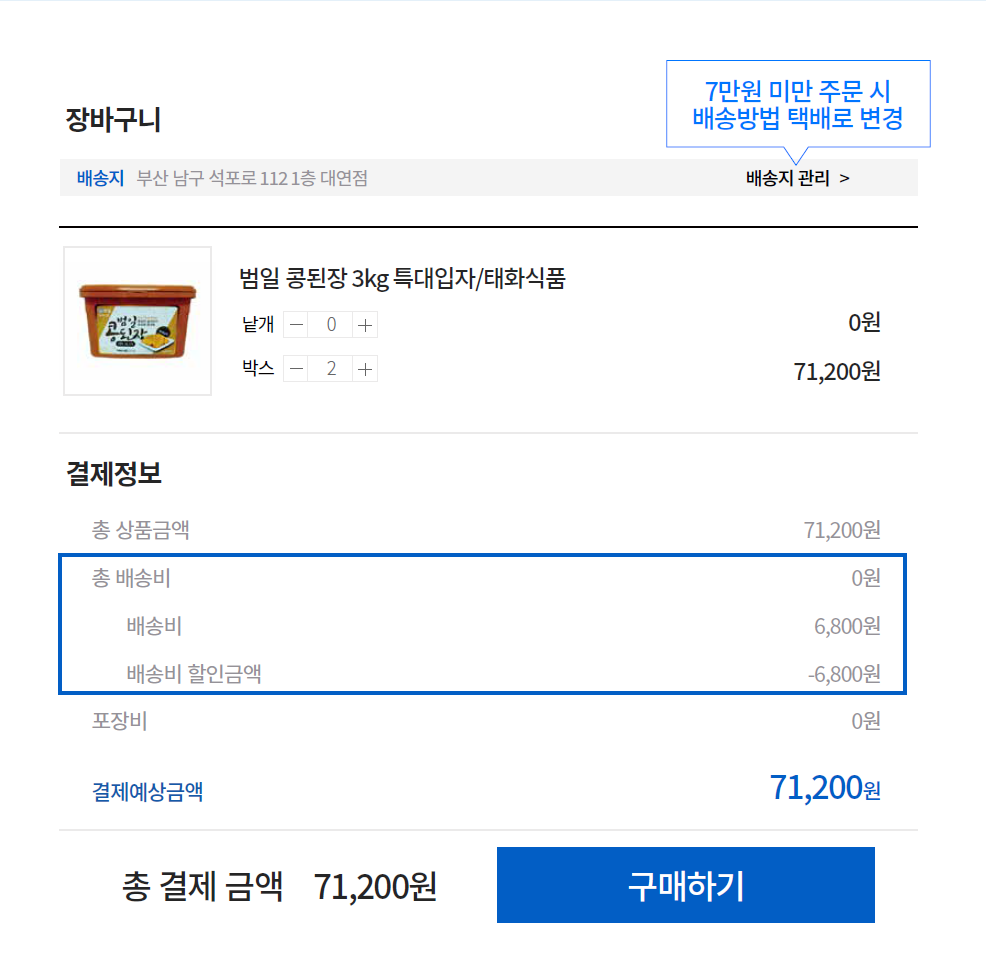
Task: Click the 낱개 quantity input field
Action: 331,324
